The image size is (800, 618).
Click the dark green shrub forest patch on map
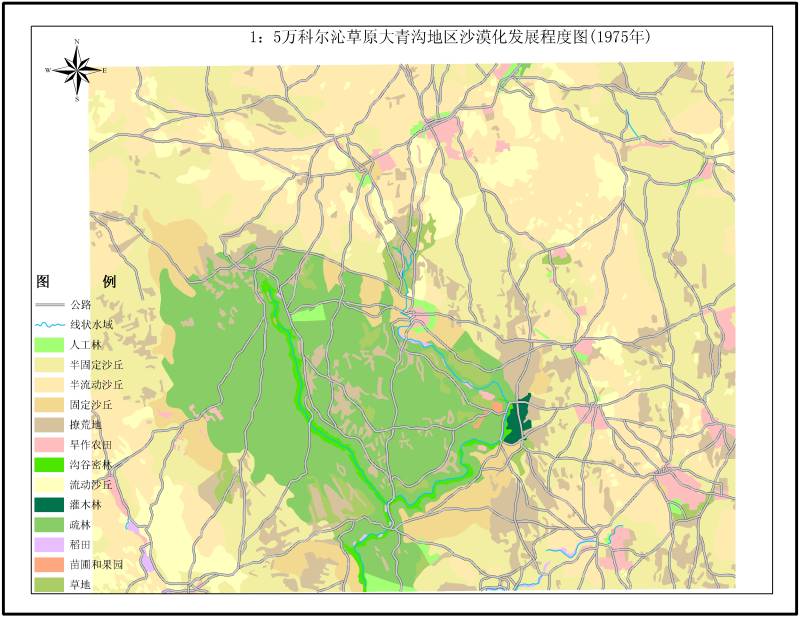[x=518, y=420]
